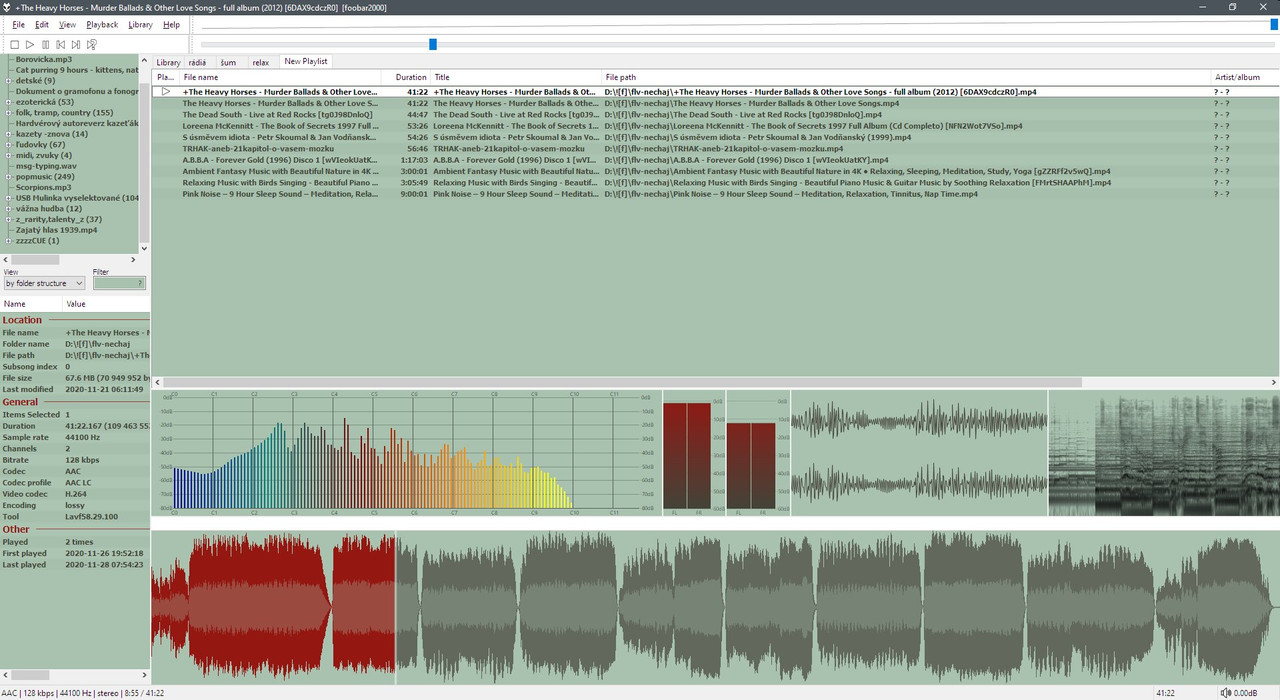The height and width of the screenshot is (700, 1280).
Task: Open the 'by folder structure' View dropdown
Action: pos(44,284)
